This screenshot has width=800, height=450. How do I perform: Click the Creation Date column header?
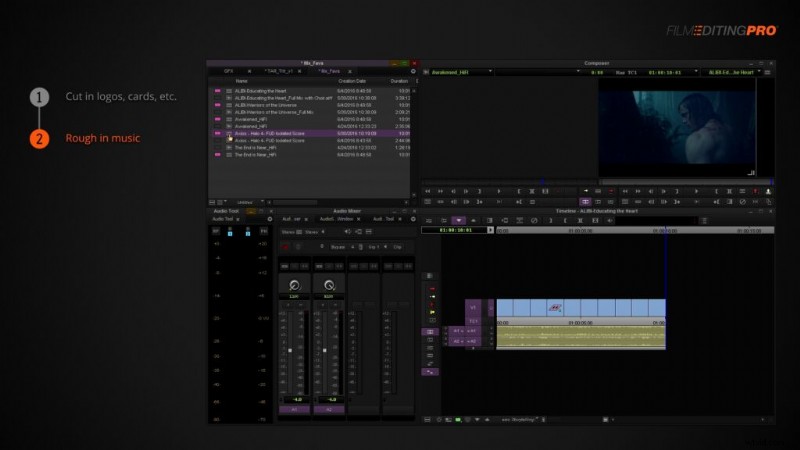click(x=352, y=81)
